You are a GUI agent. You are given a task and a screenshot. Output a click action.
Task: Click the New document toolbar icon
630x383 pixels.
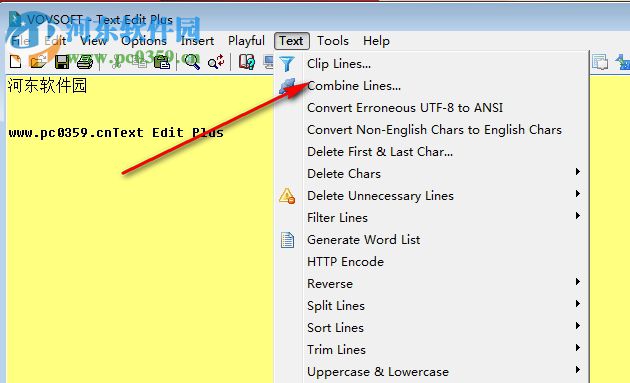coord(16,62)
